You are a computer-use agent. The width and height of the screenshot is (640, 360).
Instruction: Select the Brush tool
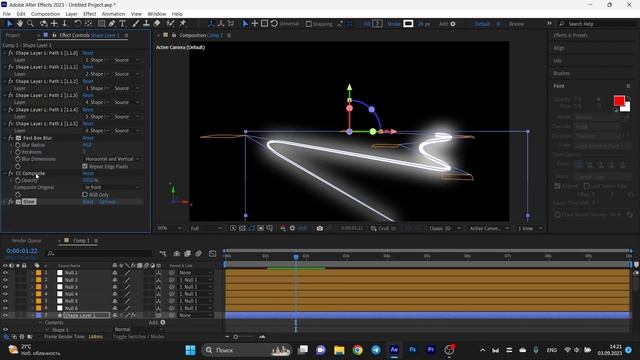click(136, 24)
